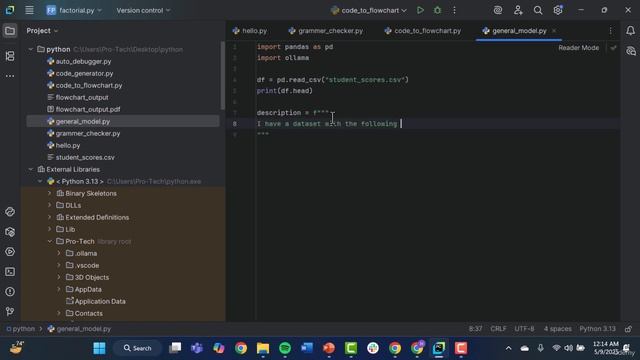Click the Project tree vertical scrollbar
The width and height of the screenshot is (640, 360).
point(222,76)
